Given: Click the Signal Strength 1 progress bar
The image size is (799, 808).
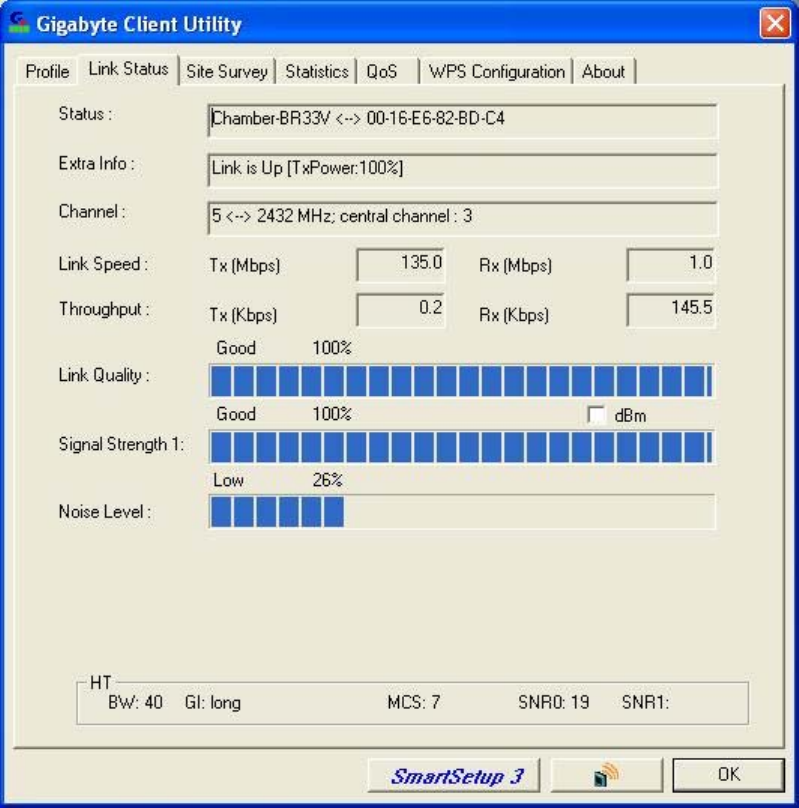Looking at the screenshot, I should 462,447.
